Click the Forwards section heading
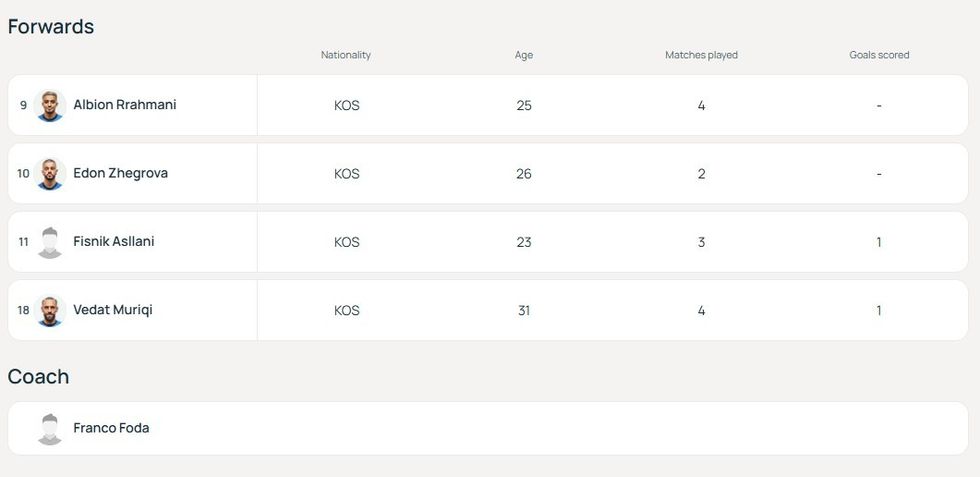The width and height of the screenshot is (980, 477). click(51, 27)
